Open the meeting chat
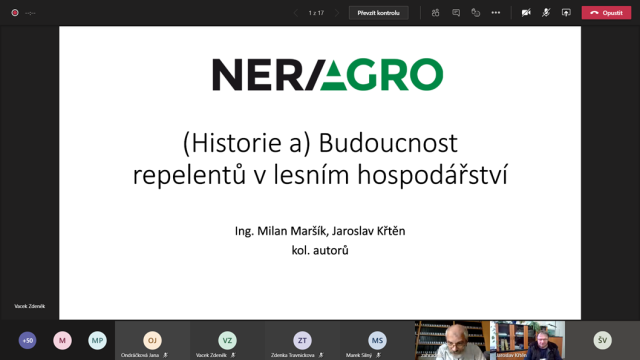The image size is (640, 360). tap(456, 13)
